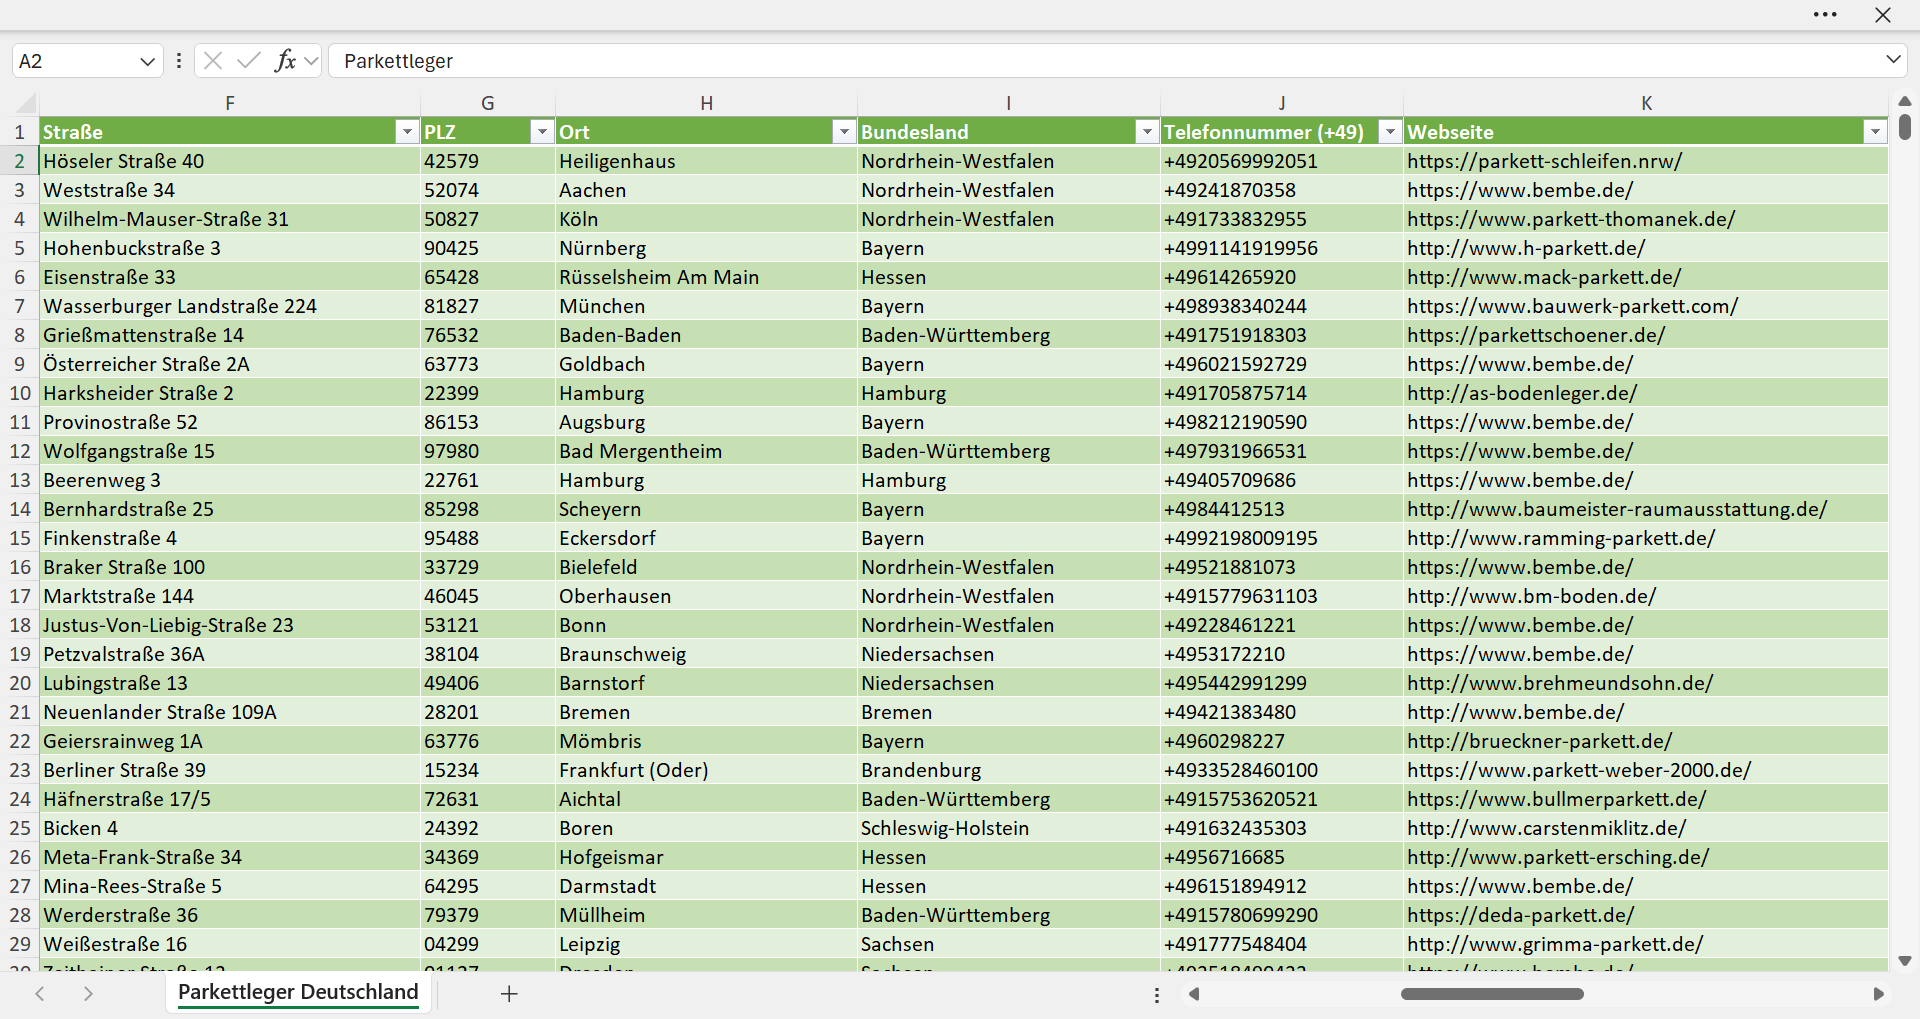Select cell Höseler Straße 40
Viewport: 1920px width, 1019px height.
click(230, 161)
